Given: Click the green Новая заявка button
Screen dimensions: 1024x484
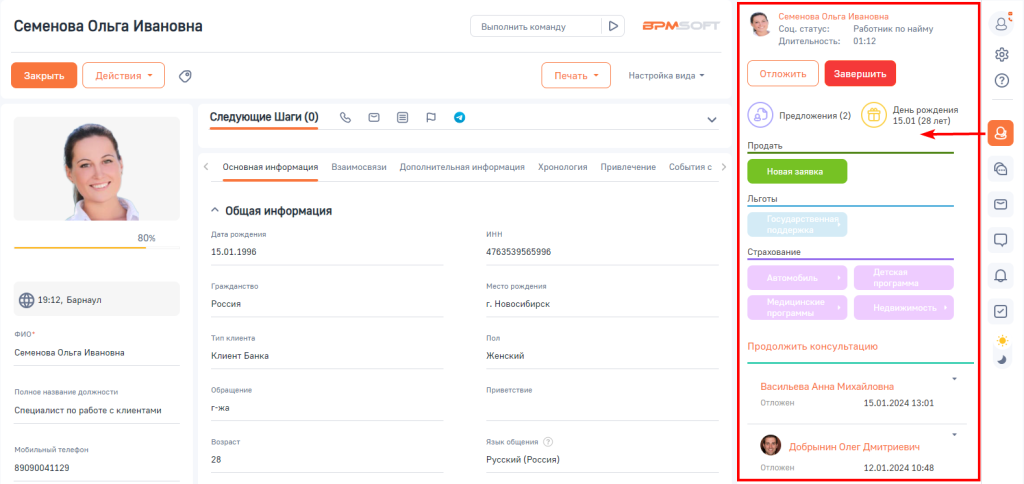Looking at the screenshot, I should pos(796,172).
